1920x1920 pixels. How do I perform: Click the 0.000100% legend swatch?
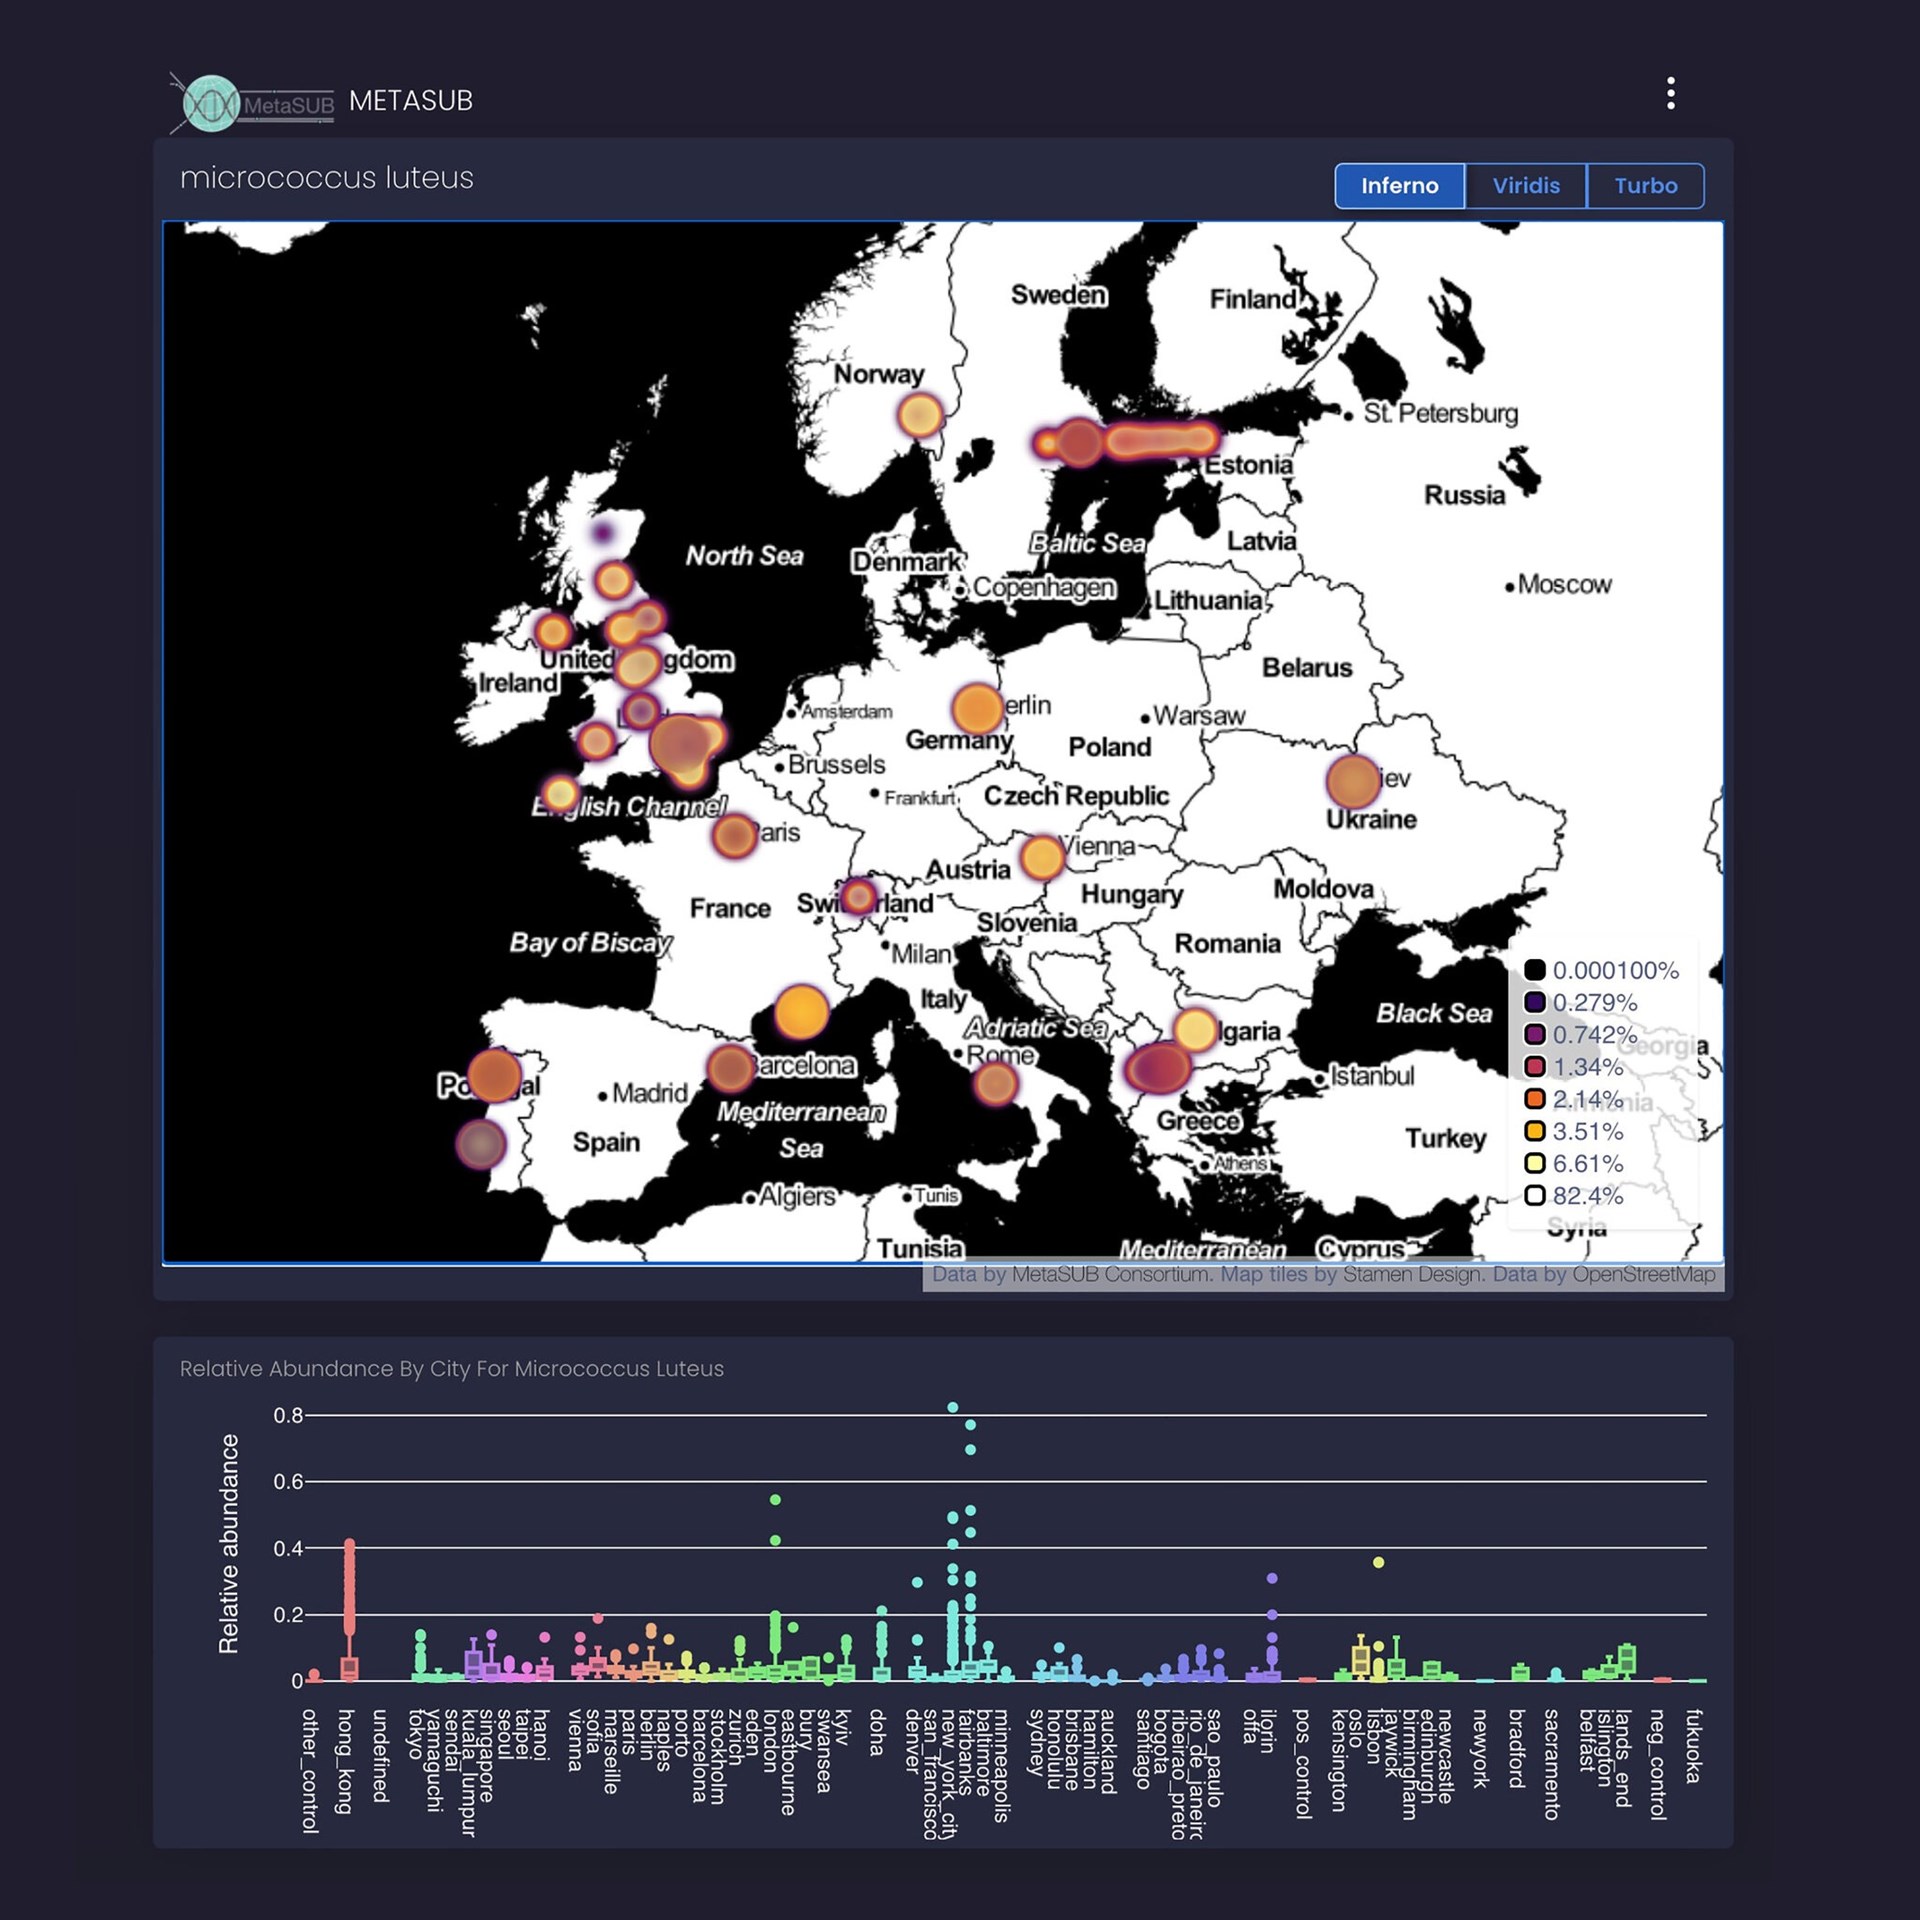pos(1535,970)
